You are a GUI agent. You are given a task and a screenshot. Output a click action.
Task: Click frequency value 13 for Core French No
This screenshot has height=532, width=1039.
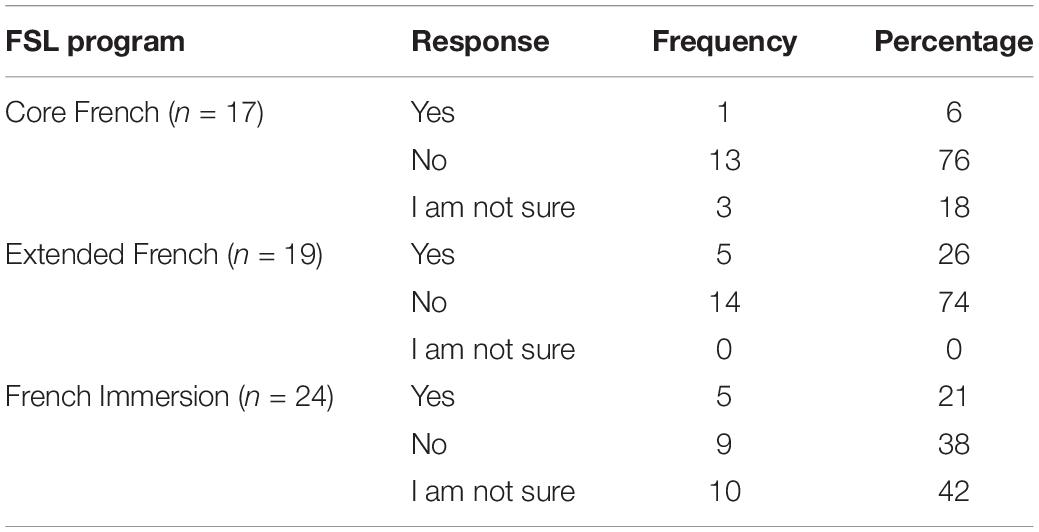[724, 160]
